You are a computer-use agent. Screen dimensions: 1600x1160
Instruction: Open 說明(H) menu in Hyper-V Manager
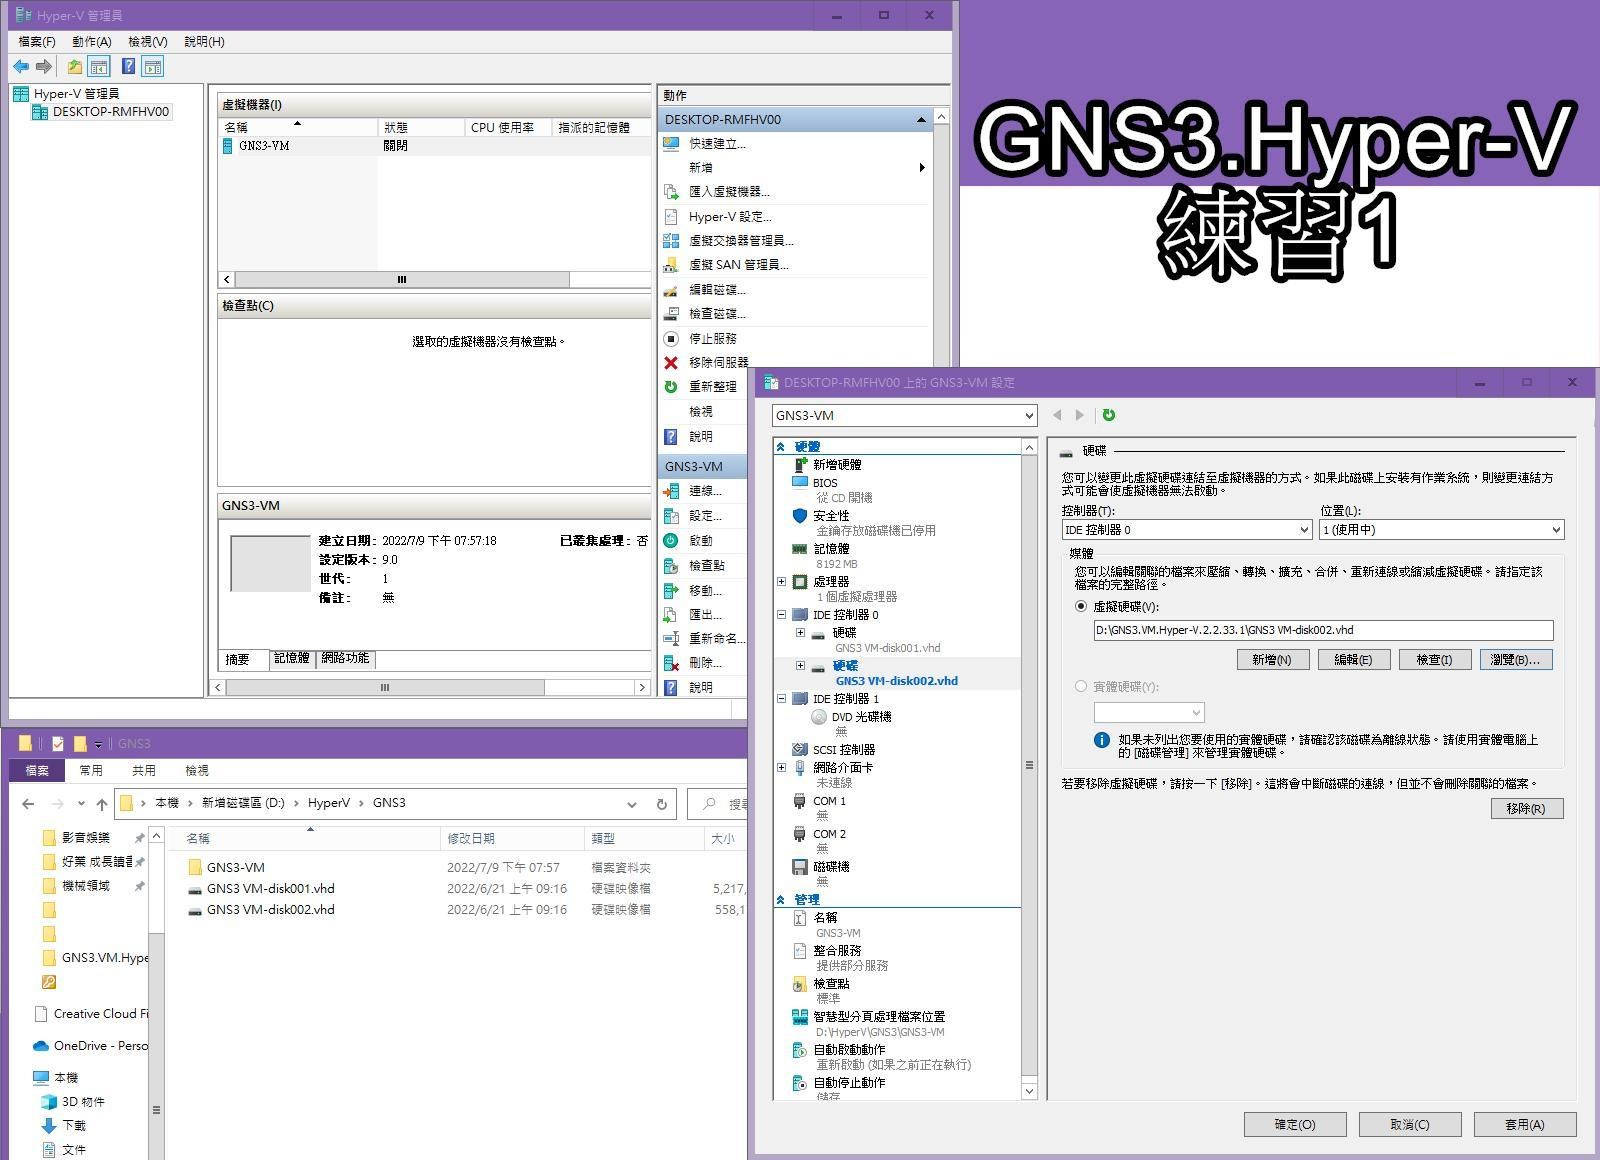click(204, 42)
